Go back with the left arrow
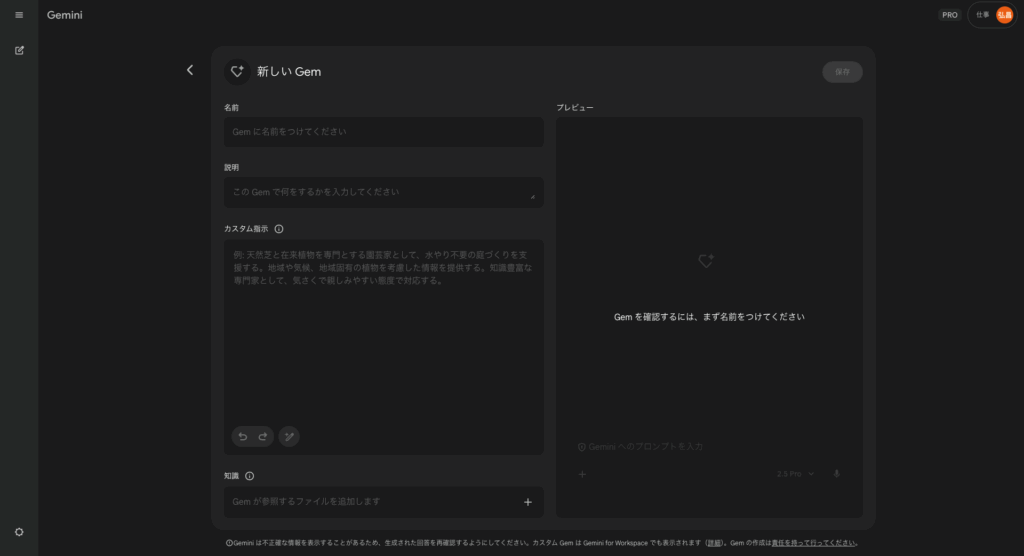 pos(190,70)
